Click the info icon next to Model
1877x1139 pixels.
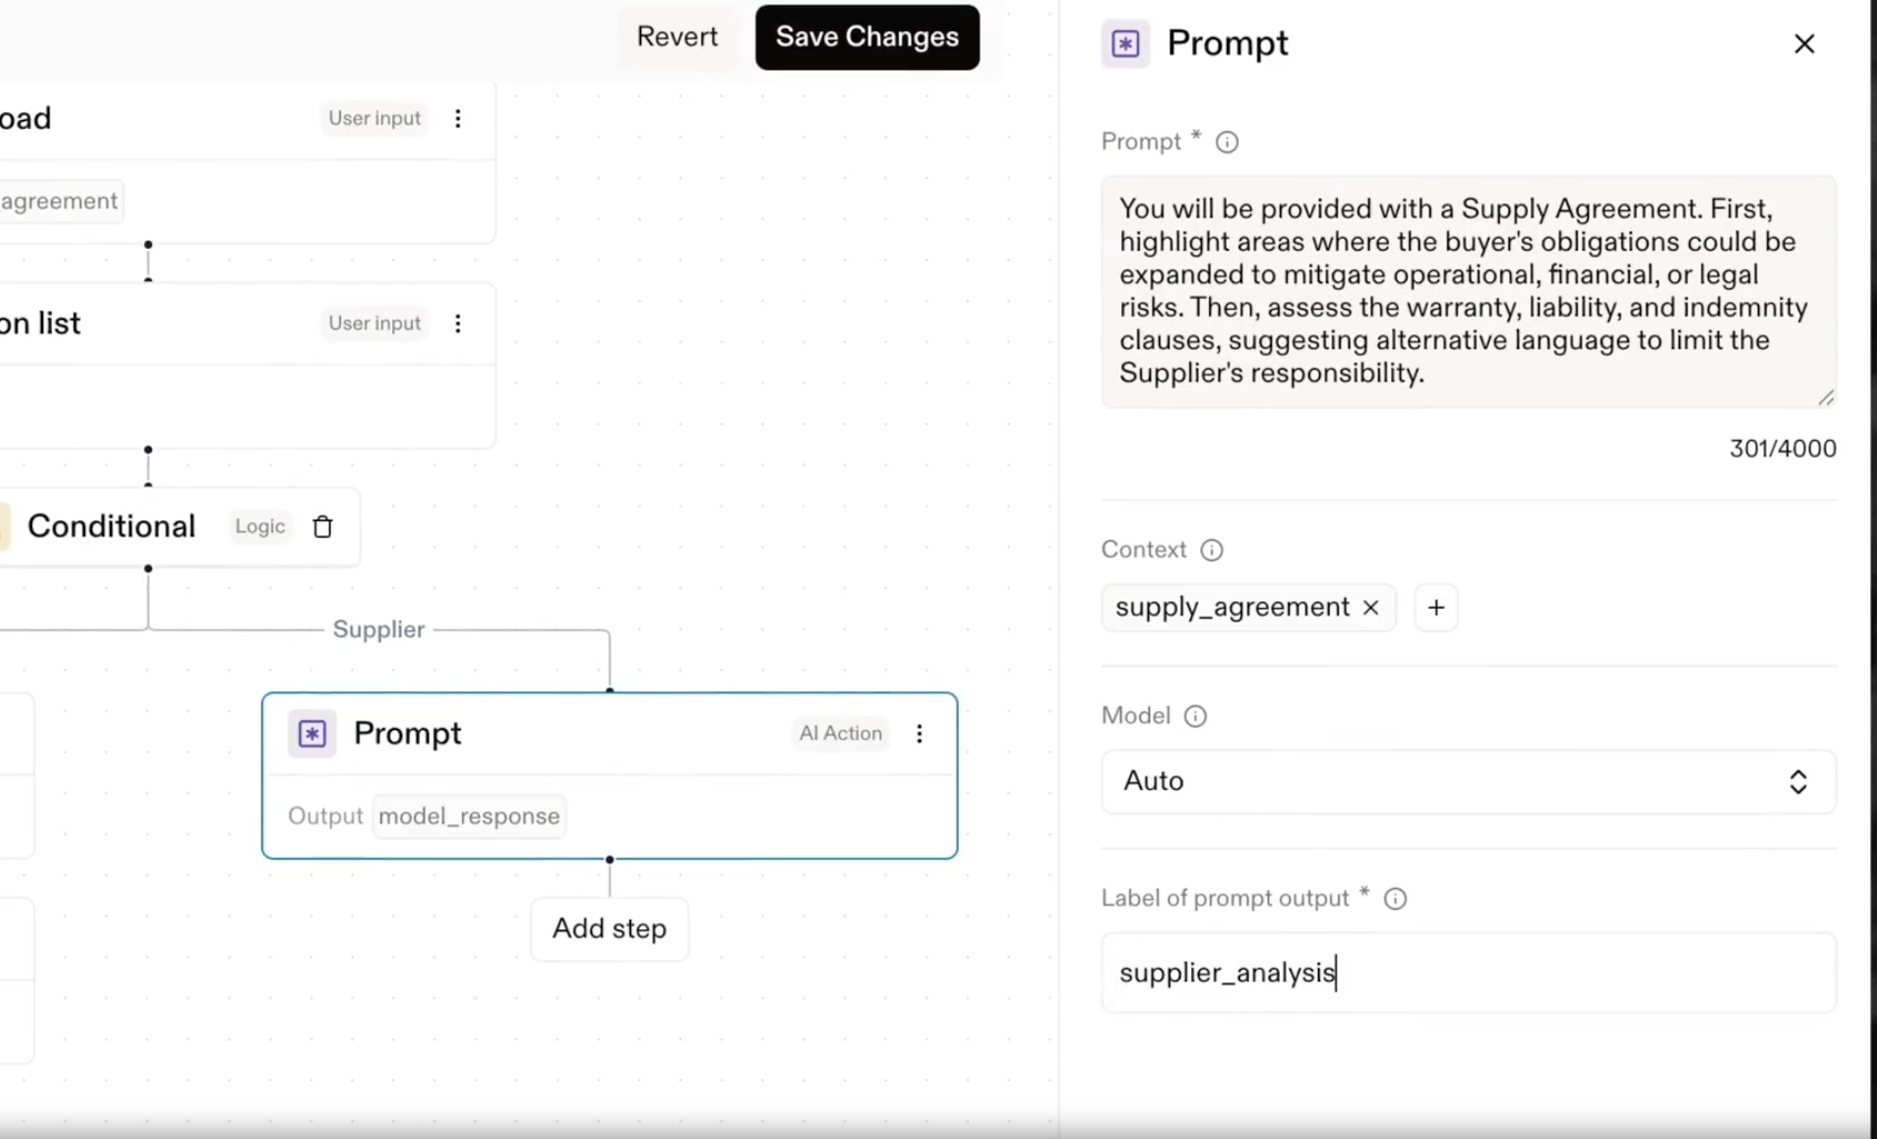coord(1194,716)
